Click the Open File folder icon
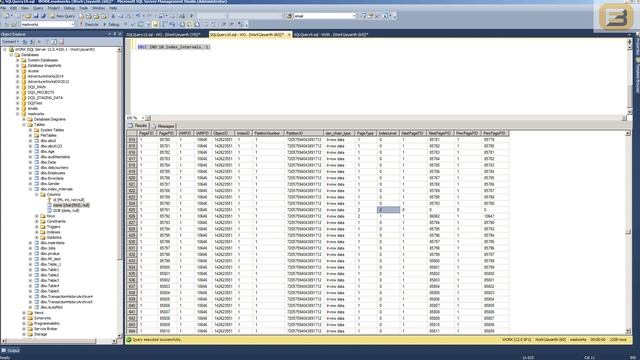Screen dimensions: 640x360 [28, 16]
